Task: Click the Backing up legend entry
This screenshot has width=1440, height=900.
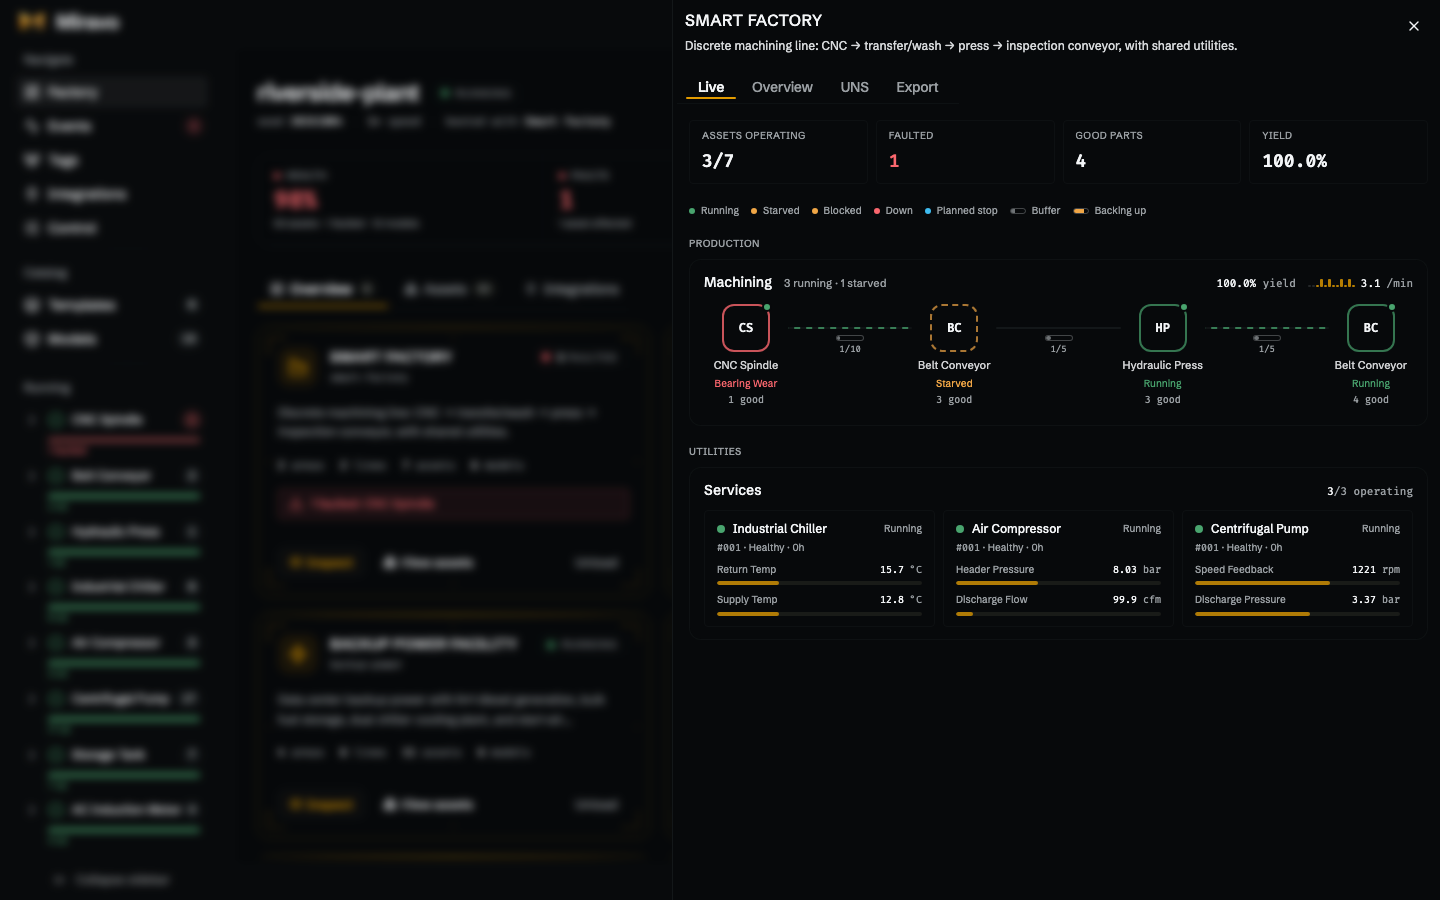Action: pyautogui.click(x=1110, y=211)
